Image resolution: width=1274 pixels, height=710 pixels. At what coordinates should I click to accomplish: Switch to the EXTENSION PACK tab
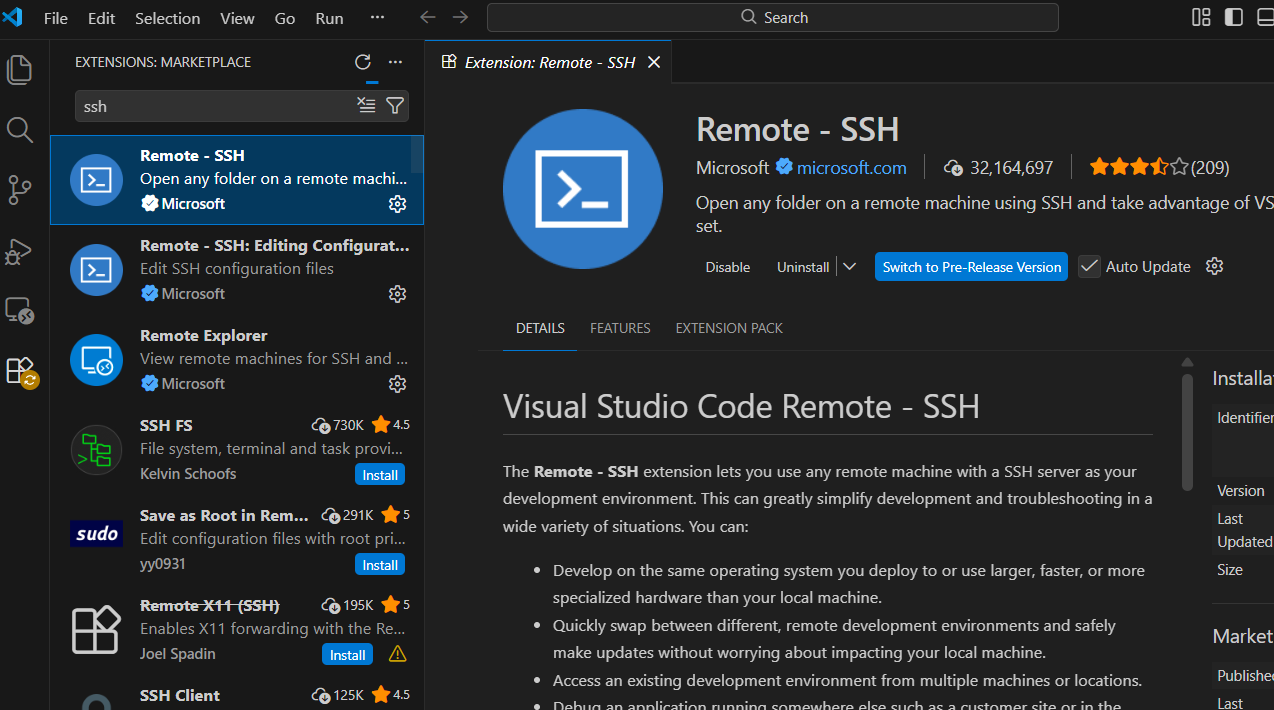click(729, 328)
